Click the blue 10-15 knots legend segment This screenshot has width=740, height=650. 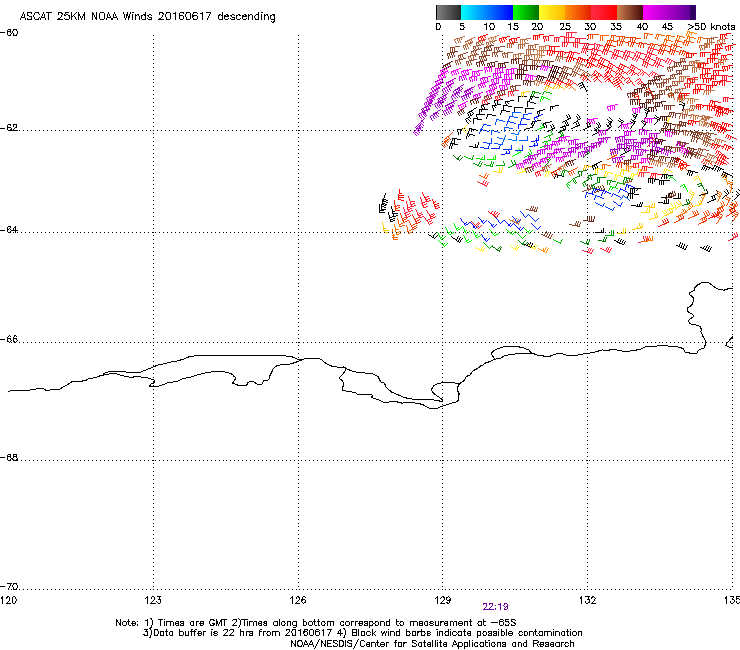tap(500, 12)
